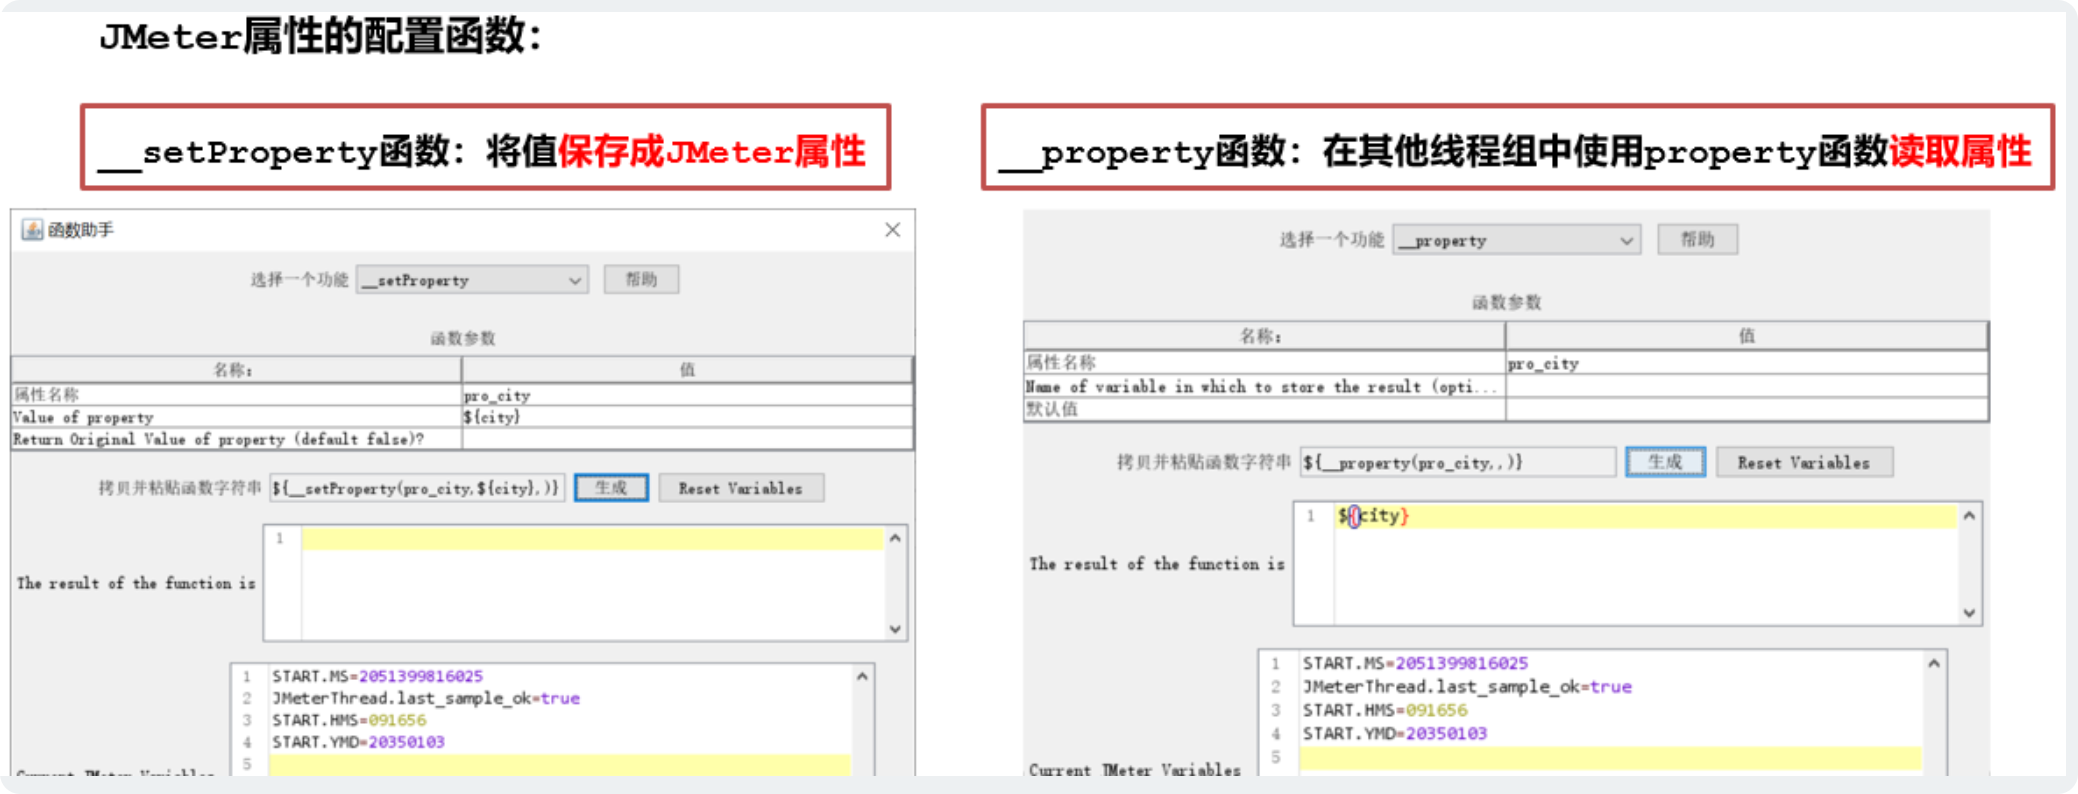Click the empty result line in setProperty dialog

[593, 539]
